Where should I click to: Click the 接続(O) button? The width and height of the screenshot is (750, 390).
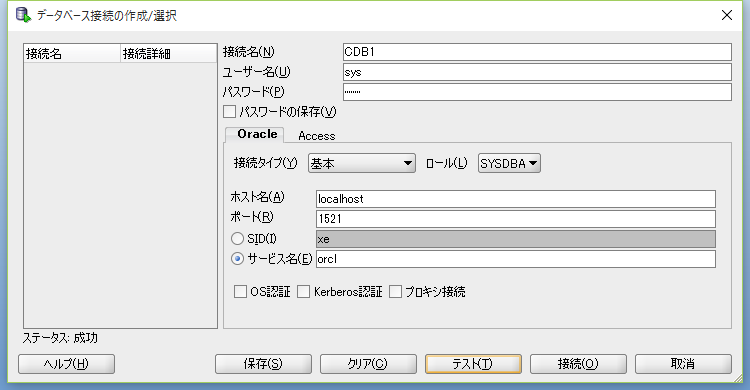[578, 364]
